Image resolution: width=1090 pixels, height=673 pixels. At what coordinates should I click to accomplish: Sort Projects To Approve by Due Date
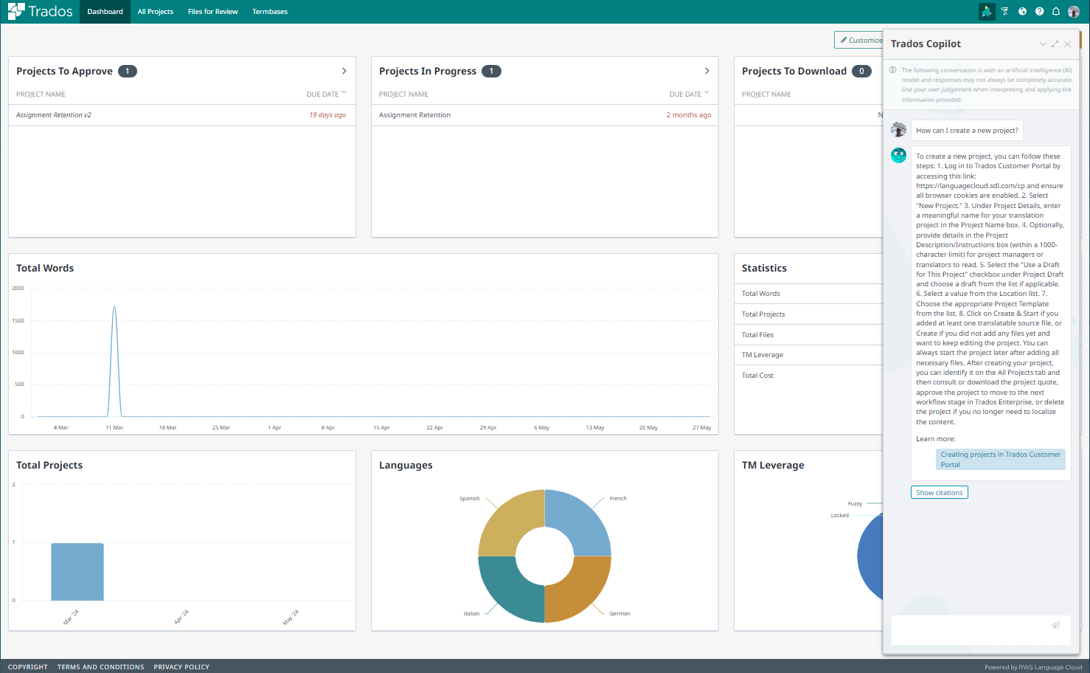click(326, 94)
